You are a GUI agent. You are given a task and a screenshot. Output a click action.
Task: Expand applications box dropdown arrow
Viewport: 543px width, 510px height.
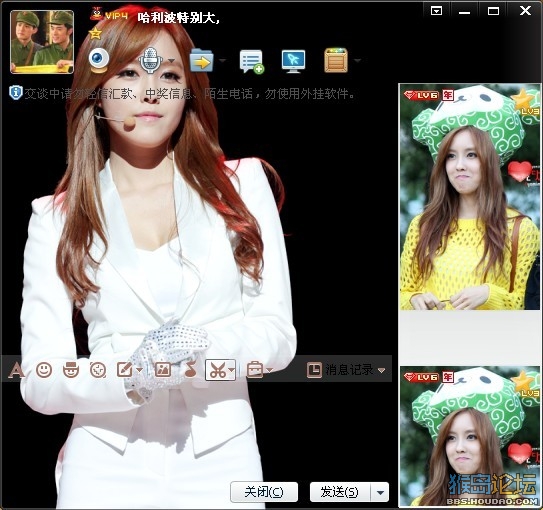(x=357, y=61)
